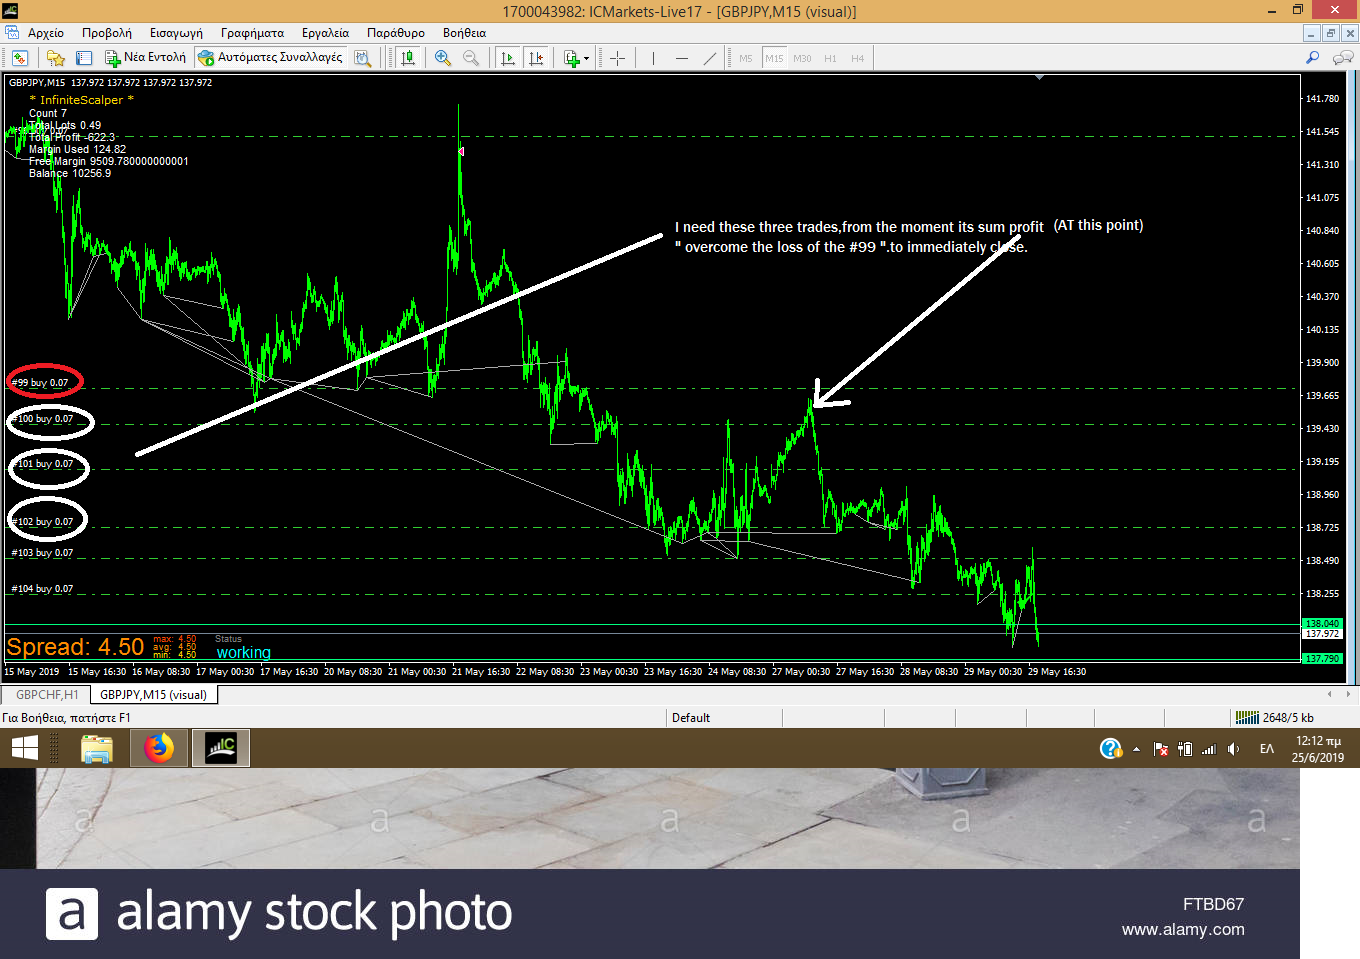Open the new chart toolbar icon
The height and width of the screenshot is (959, 1360).
pyautogui.click(x=19, y=58)
